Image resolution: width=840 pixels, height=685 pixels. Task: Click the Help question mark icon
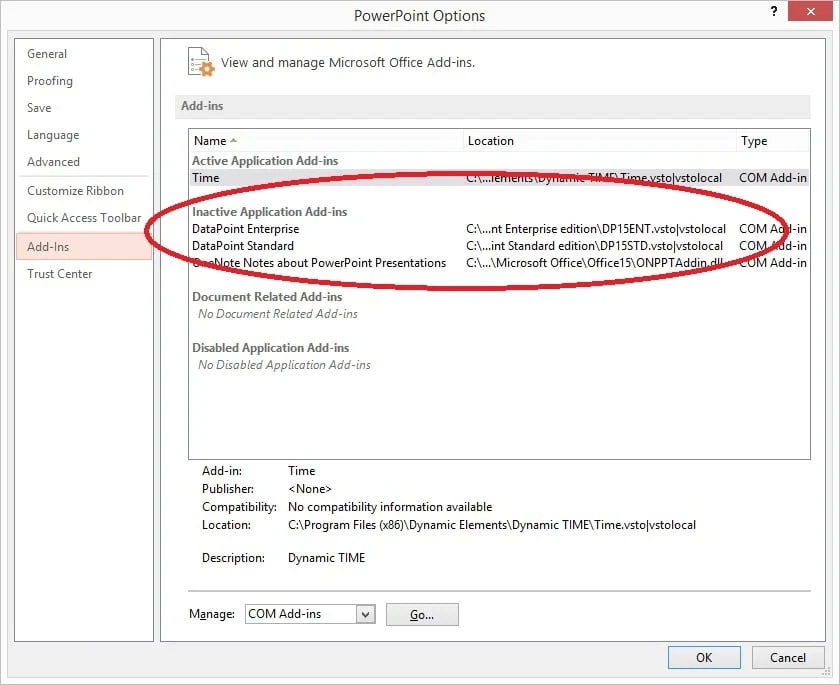[773, 12]
